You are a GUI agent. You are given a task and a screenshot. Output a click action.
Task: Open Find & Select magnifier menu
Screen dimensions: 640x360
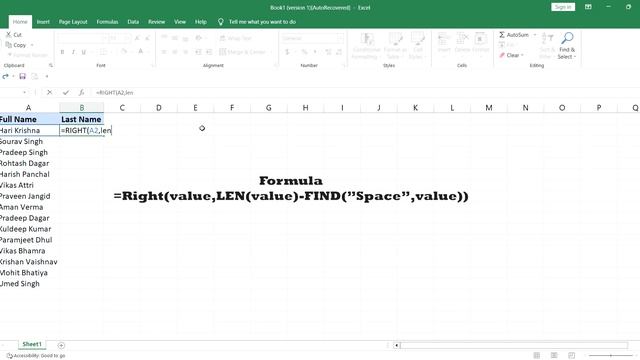tap(567, 46)
